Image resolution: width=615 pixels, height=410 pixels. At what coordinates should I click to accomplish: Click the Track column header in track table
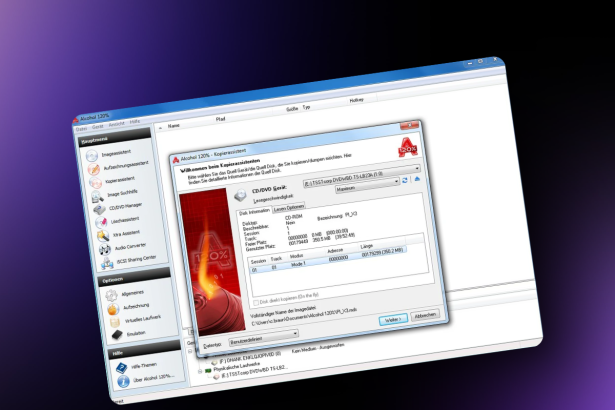(x=276, y=259)
